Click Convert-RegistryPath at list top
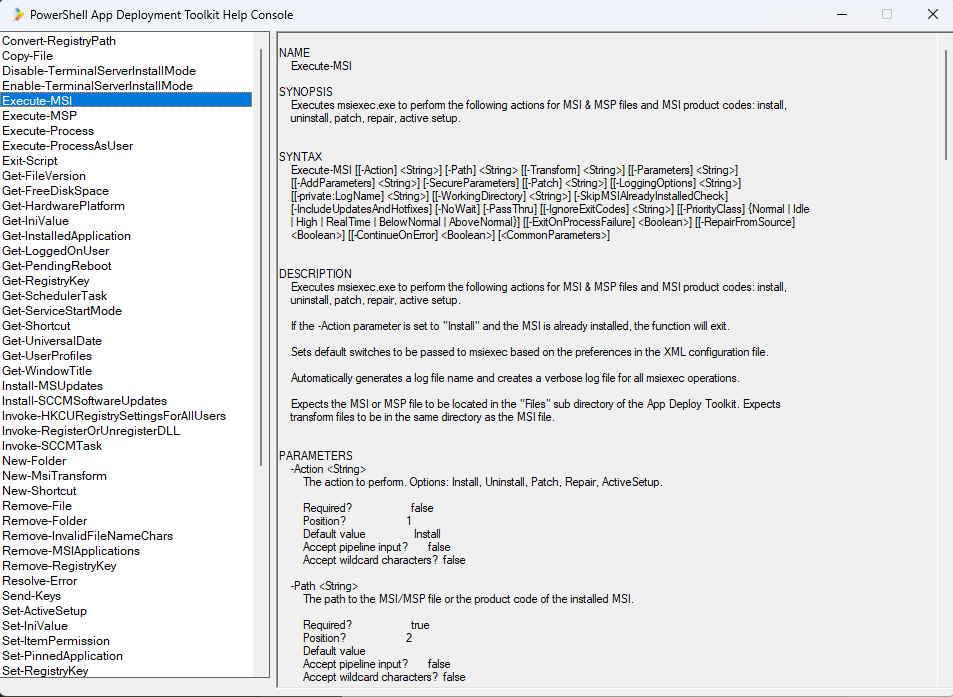Image resolution: width=953 pixels, height=697 pixels. [x=59, y=41]
